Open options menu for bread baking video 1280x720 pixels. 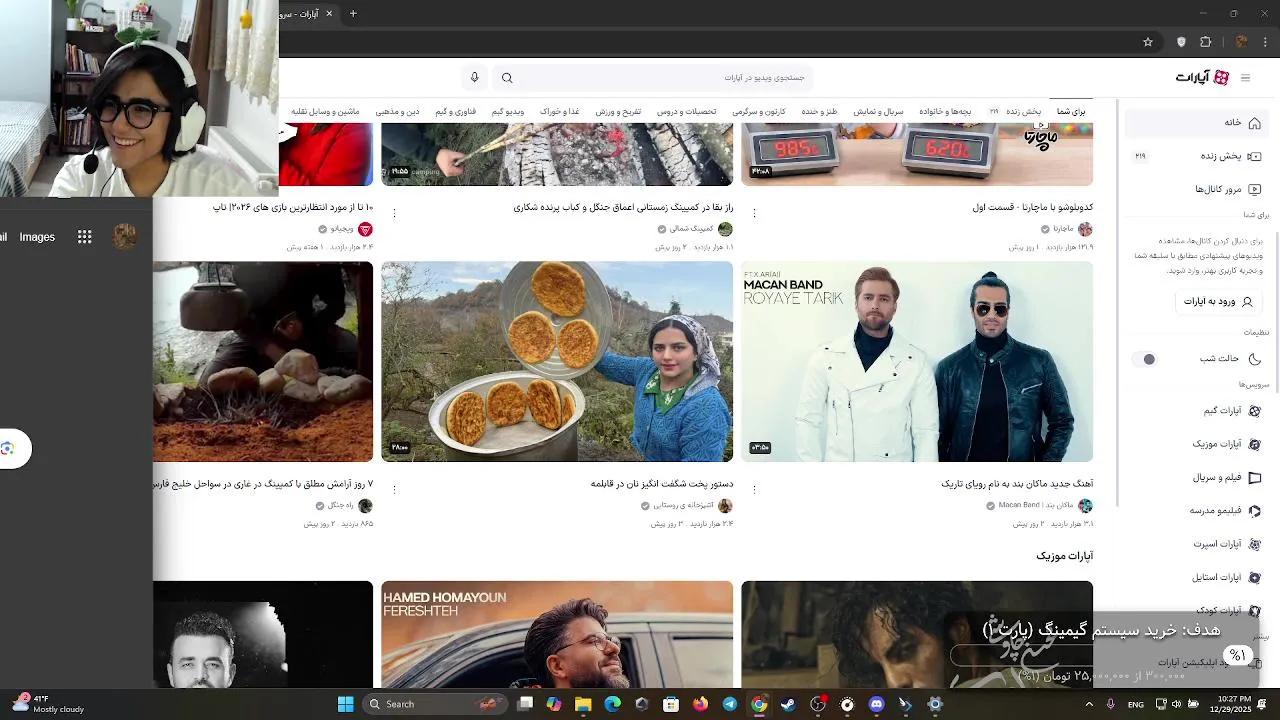394,490
